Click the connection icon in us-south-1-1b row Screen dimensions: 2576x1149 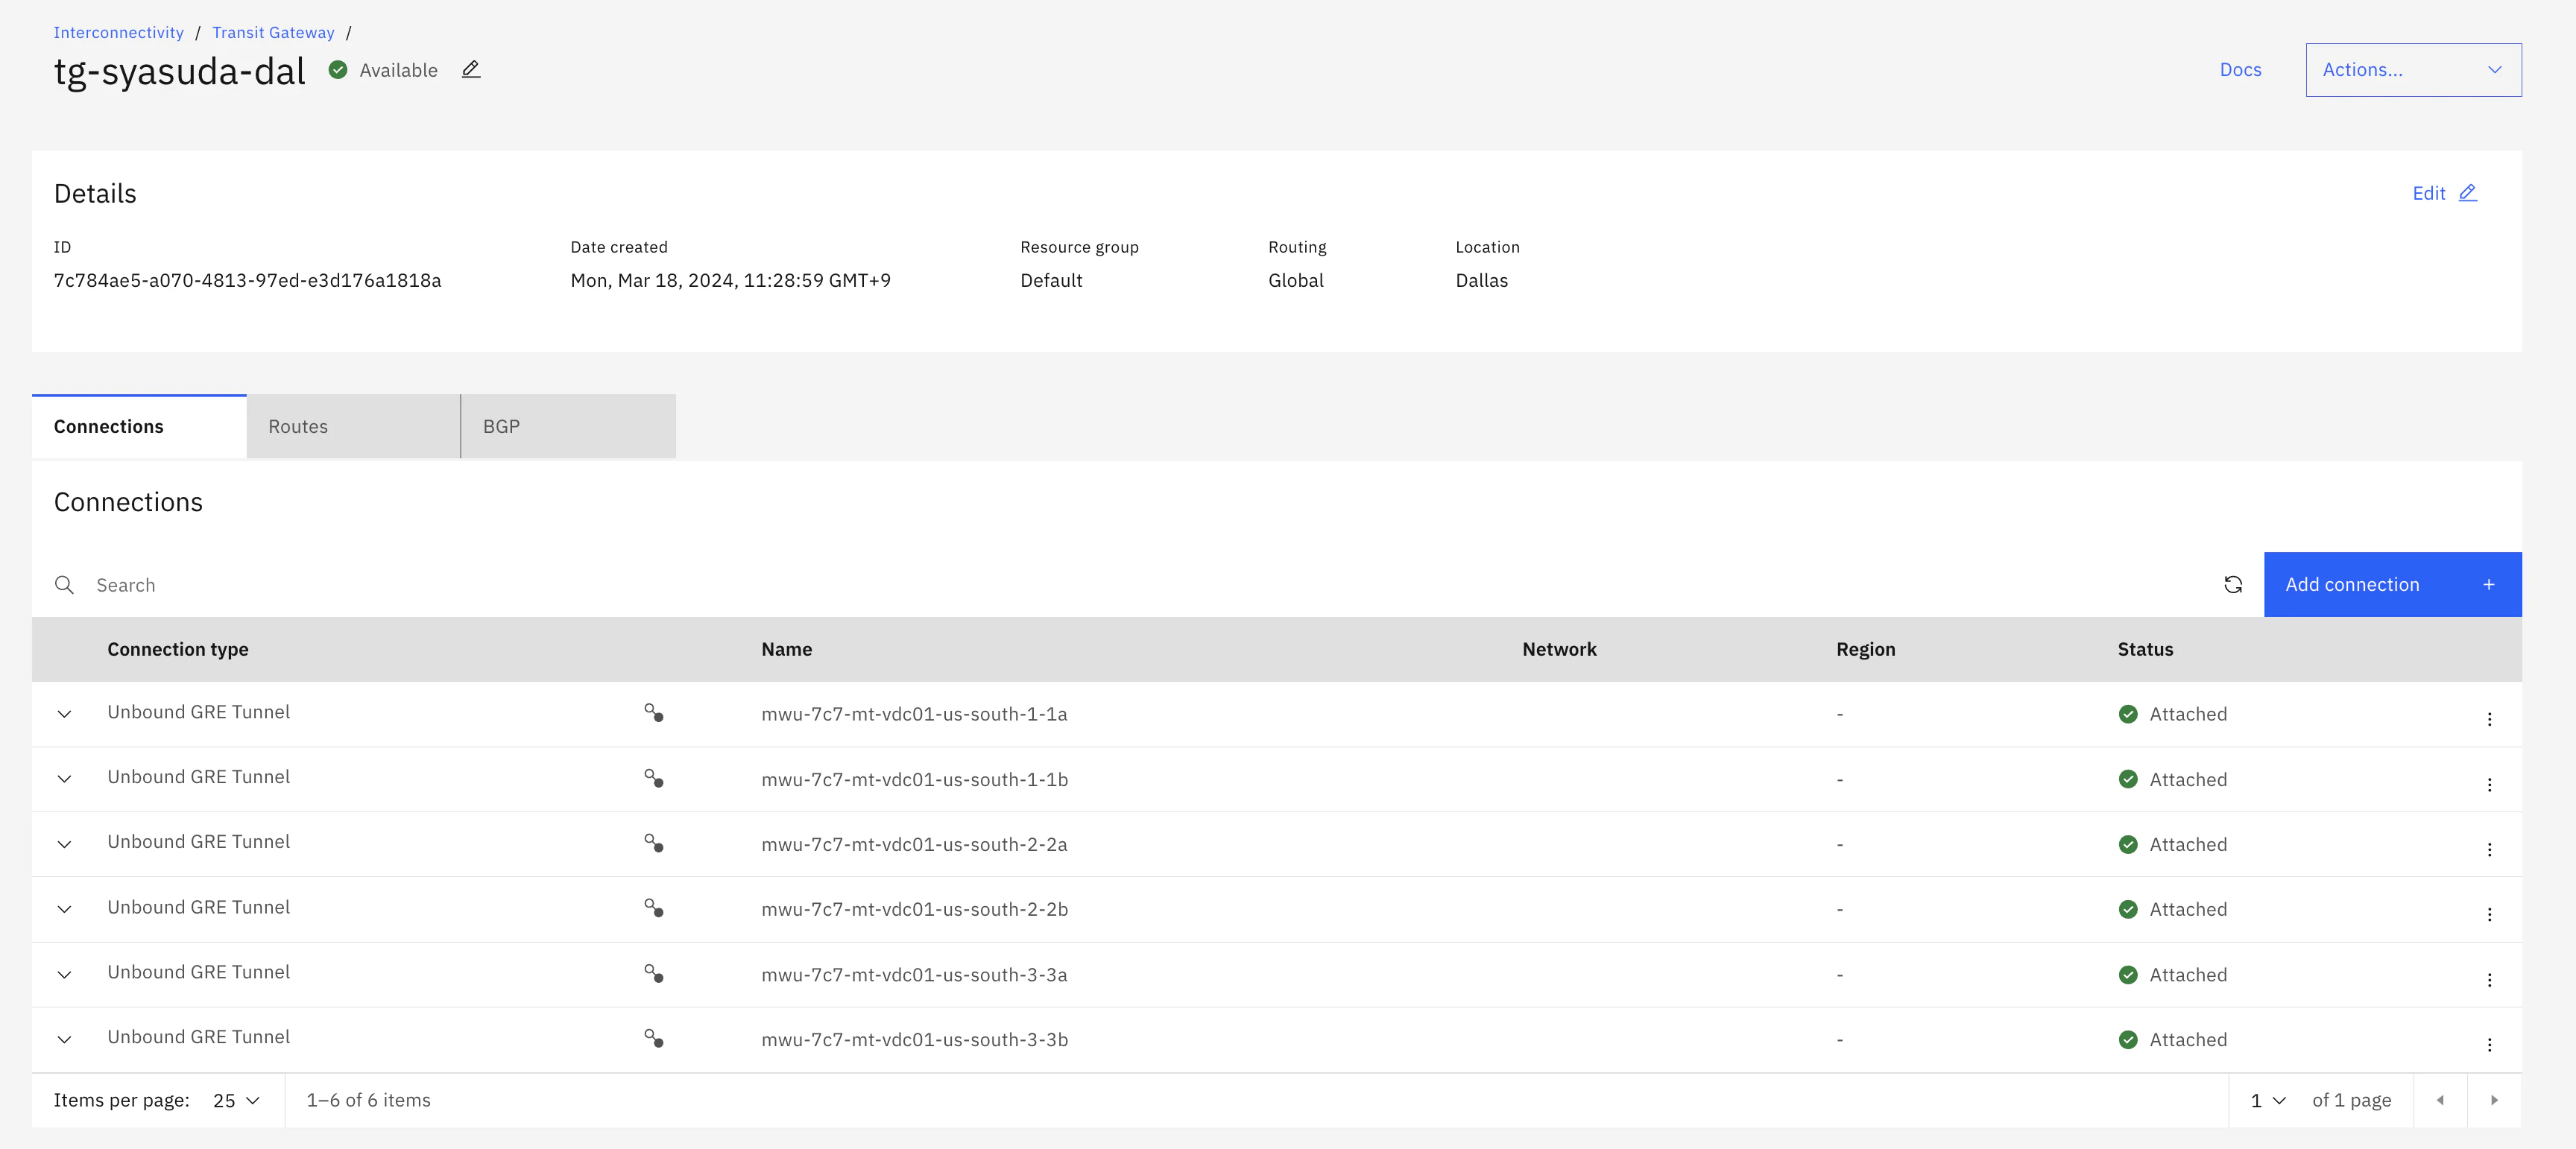(x=653, y=778)
